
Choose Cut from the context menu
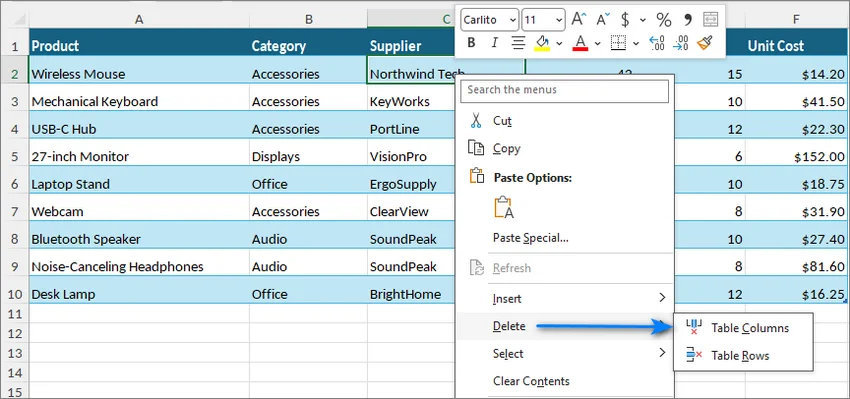tap(565, 120)
